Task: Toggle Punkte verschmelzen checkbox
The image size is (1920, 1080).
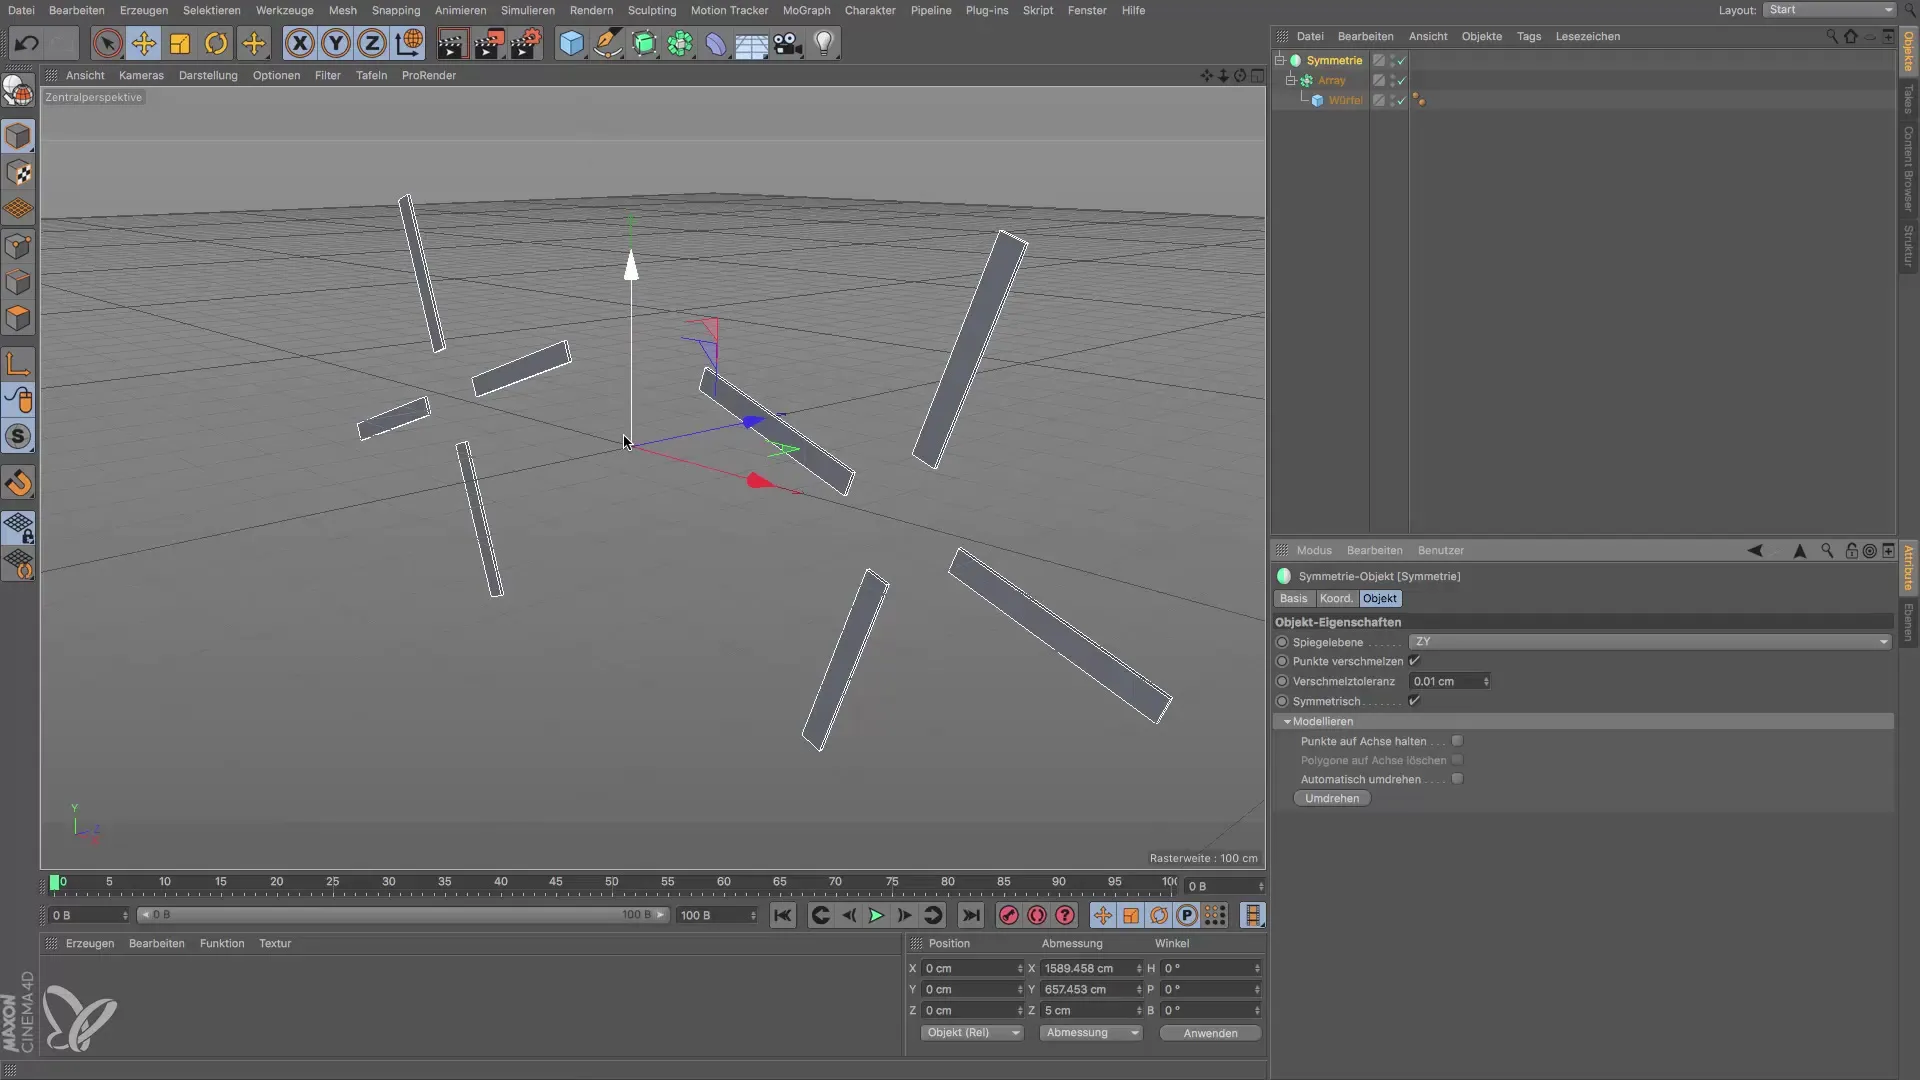Action: tap(1414, 661)
